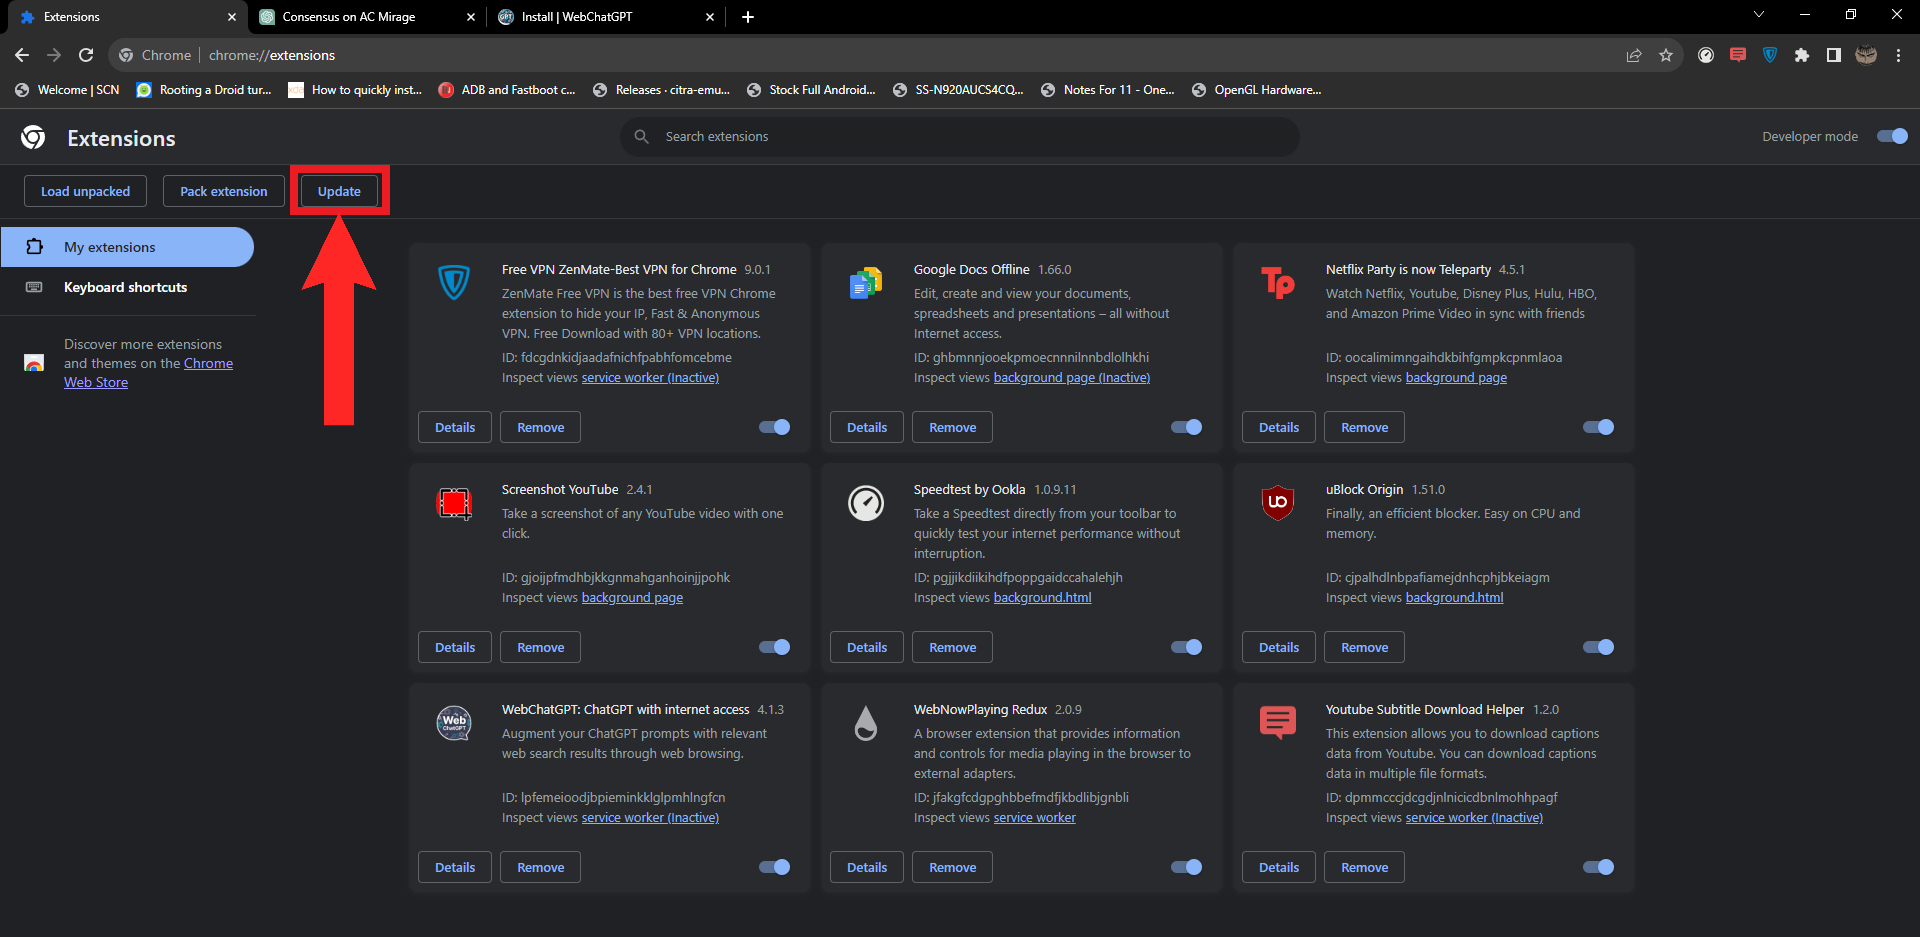
Task: Turn off Developer mode switch
Action: pyautogui.click(x=1892, y=136)
